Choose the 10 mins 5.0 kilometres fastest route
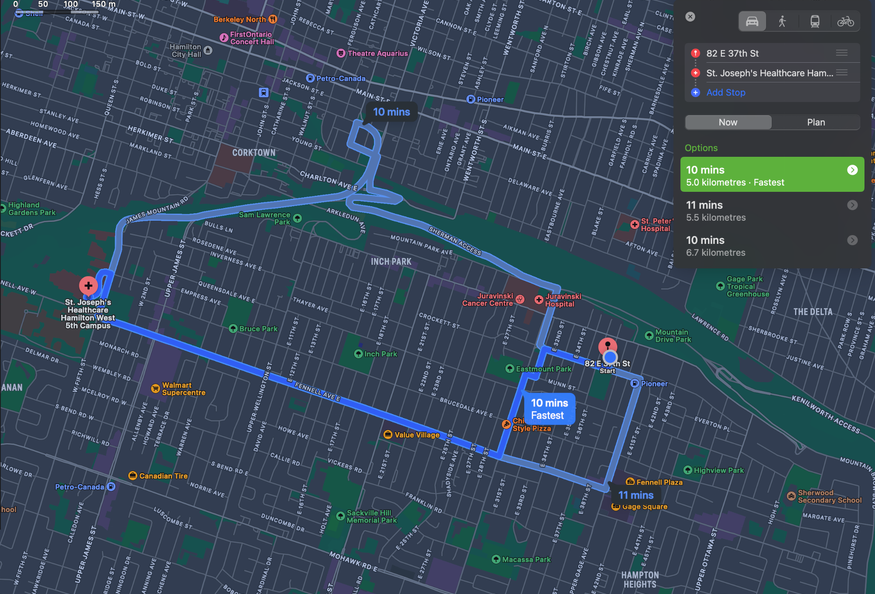This screenshot has width=875, height=594. click(772, 175)
